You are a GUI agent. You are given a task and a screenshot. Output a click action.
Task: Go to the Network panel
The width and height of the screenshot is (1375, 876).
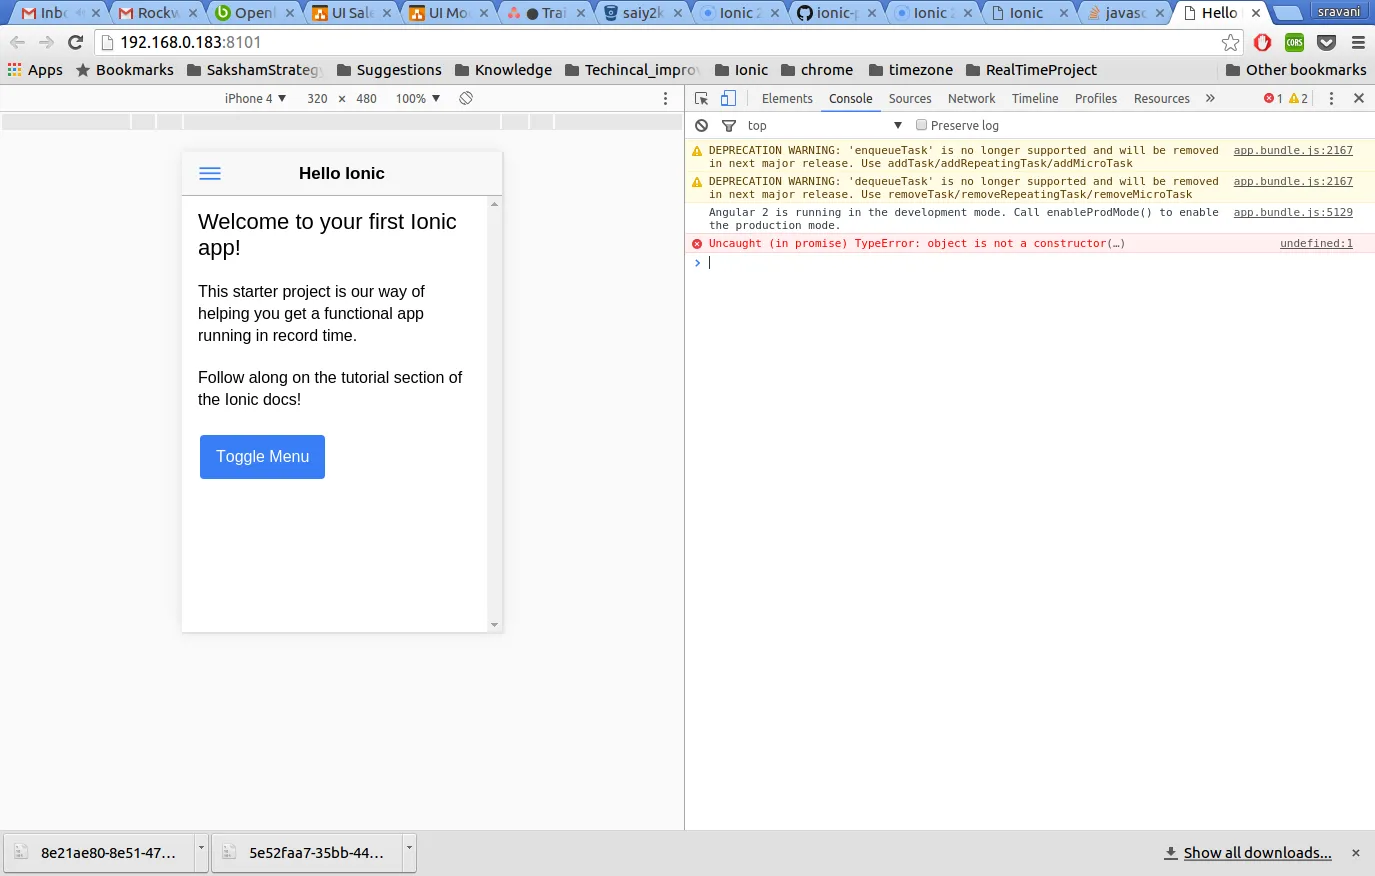(x=972, y=98)
